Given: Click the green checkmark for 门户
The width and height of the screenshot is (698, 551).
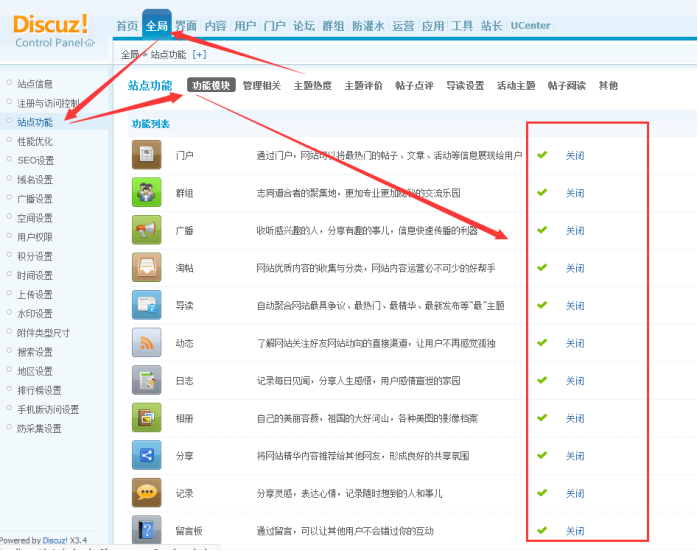Looking at the screenshot, I should (542, 155).
